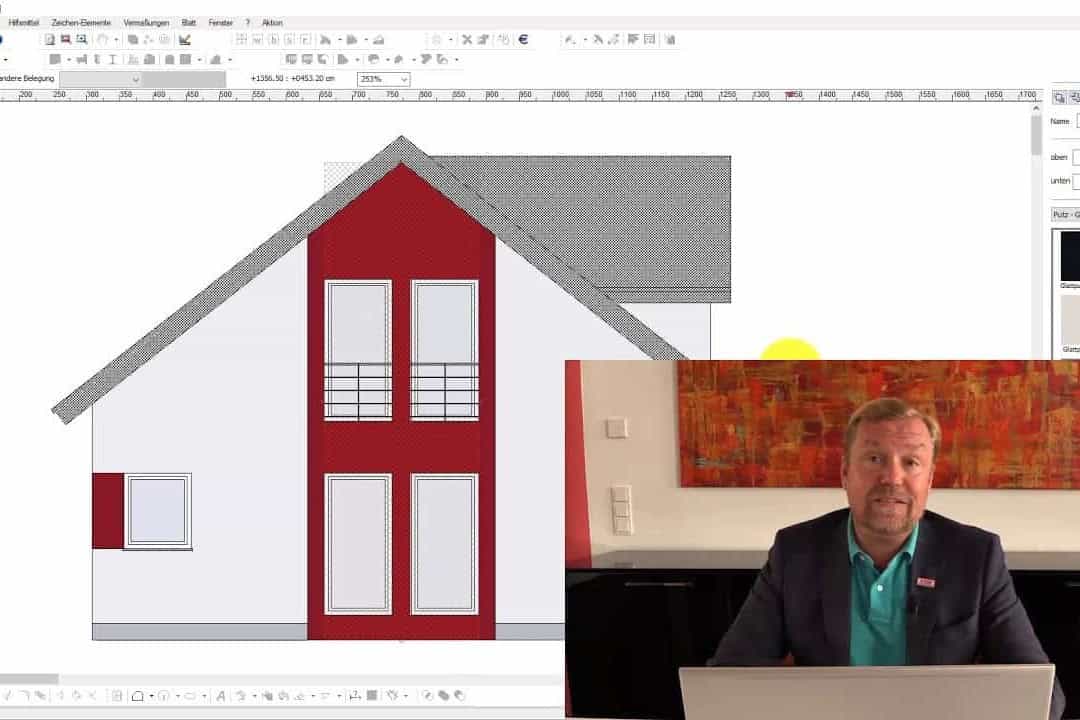Click the X delete icon in top toolbar

tap(466, 40)
